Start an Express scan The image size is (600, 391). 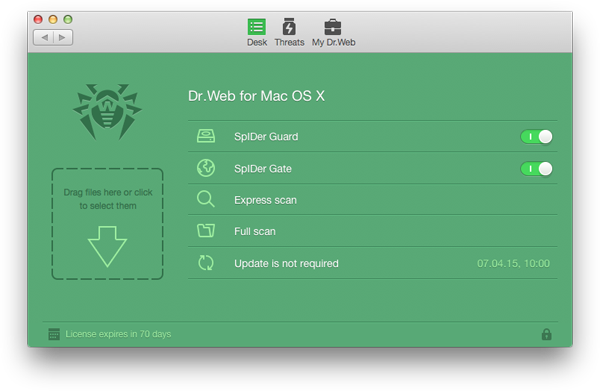pos(372,199)
